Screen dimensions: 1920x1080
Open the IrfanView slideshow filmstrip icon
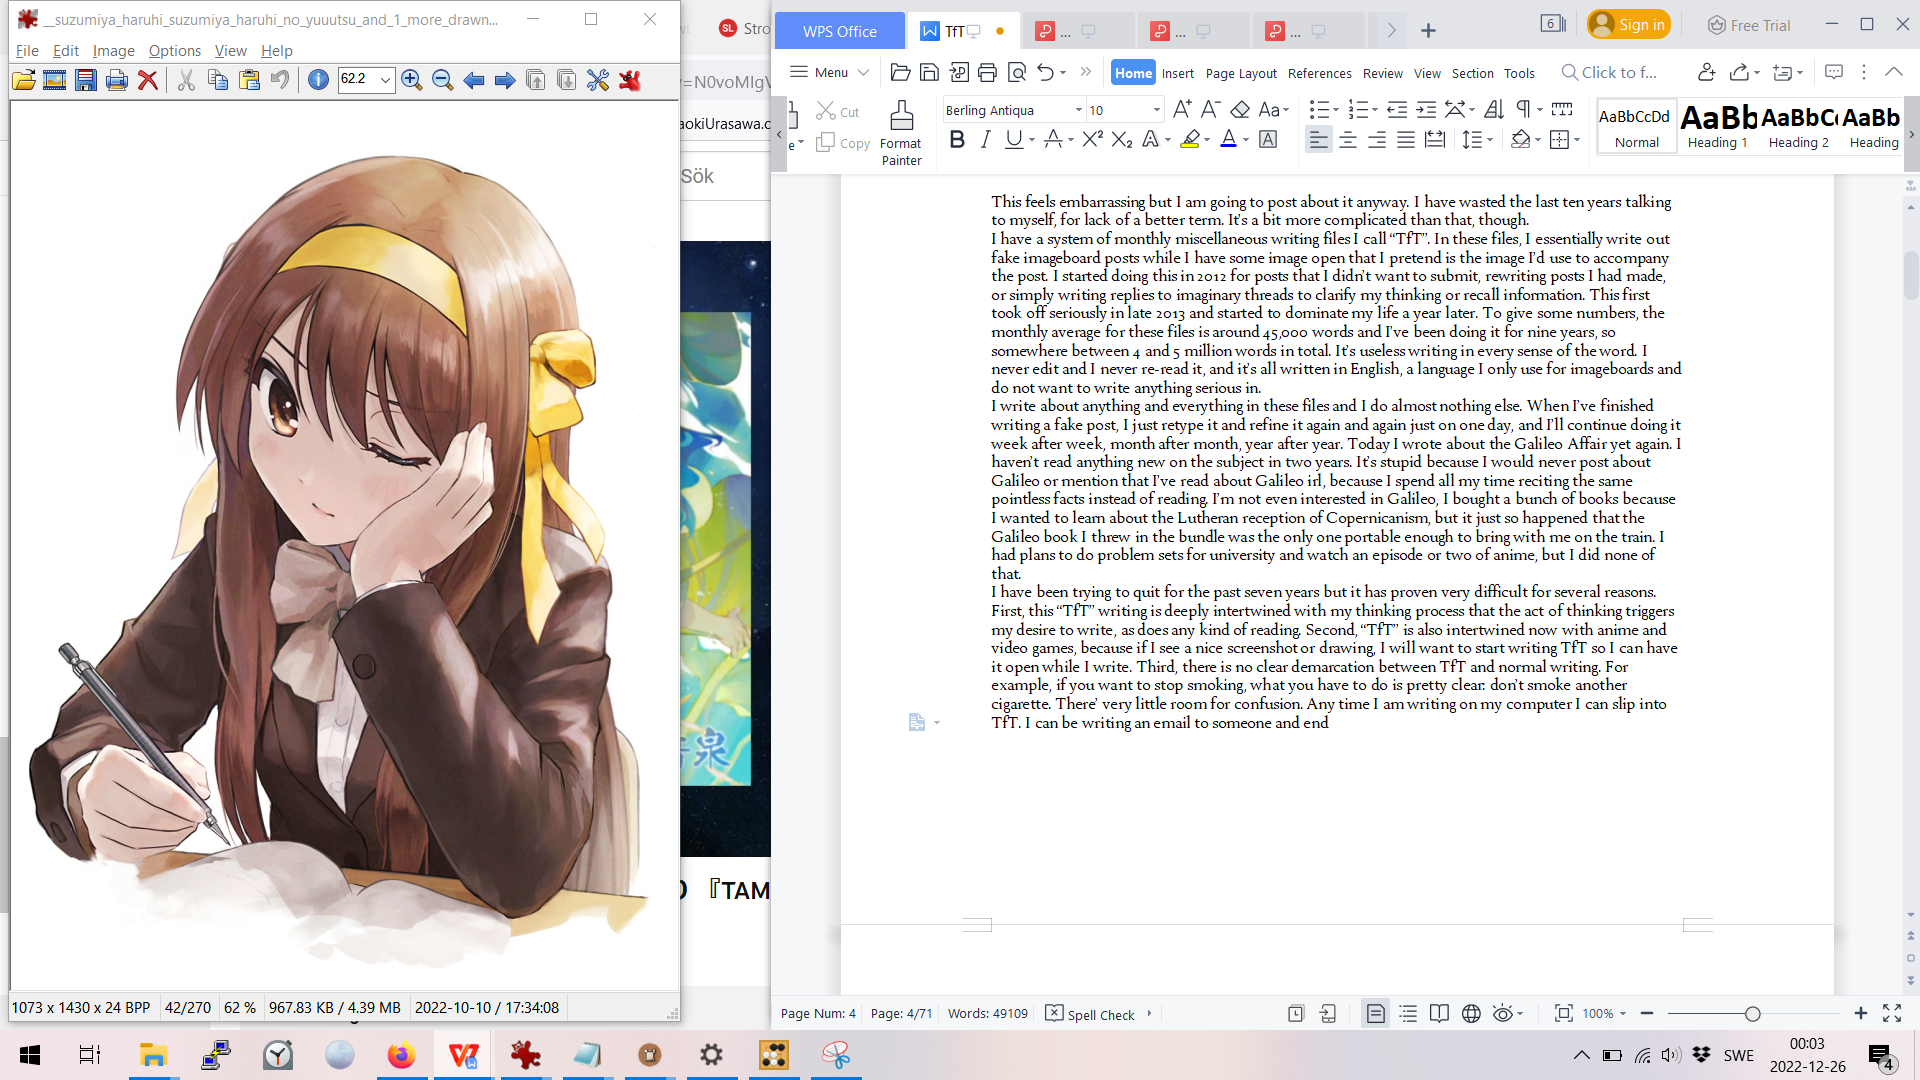[x=55, y=80]
